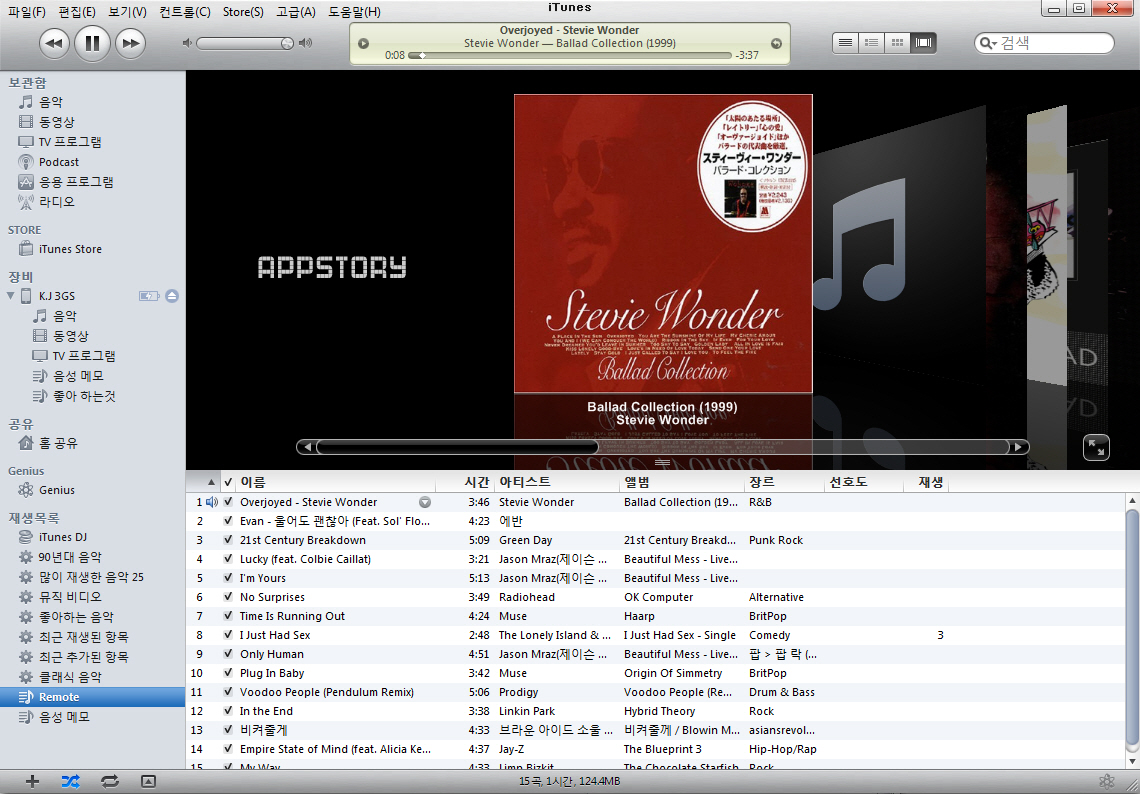Click the max volume speaker icon
The width and height of the screenshot is (1140, 794).
click(x=306, y=44)
